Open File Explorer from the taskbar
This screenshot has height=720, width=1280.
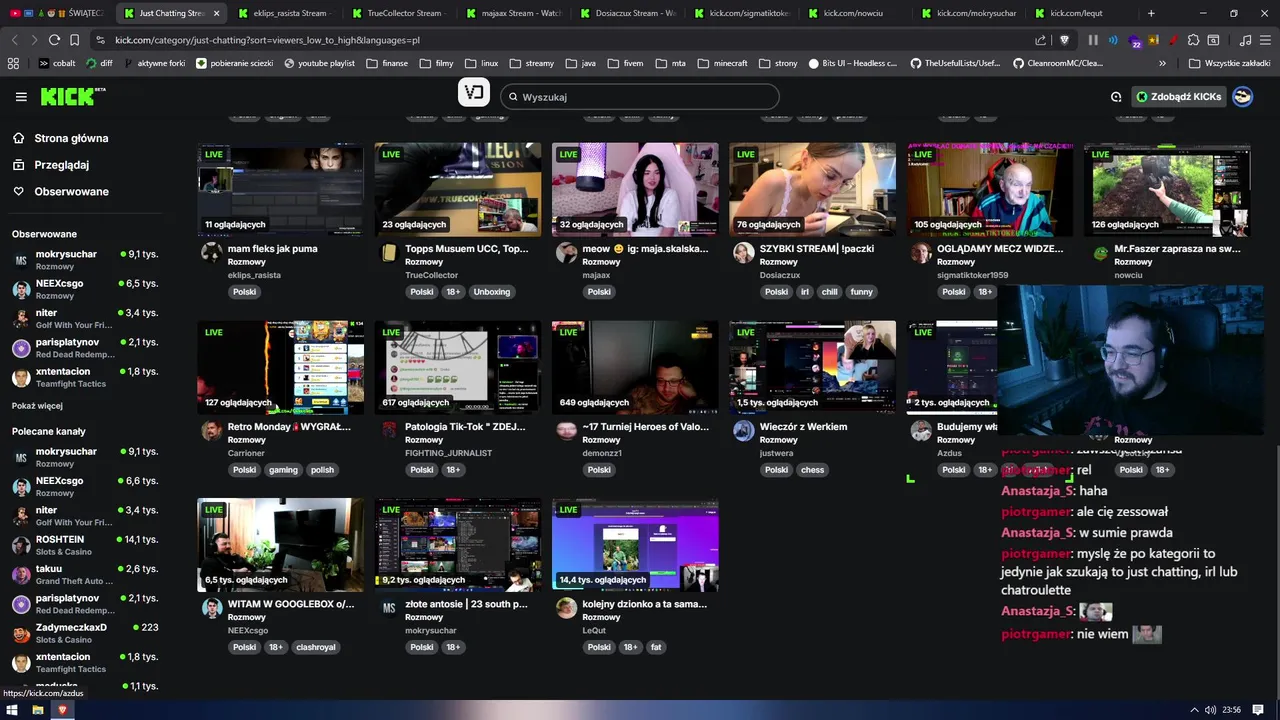point(37,710)
